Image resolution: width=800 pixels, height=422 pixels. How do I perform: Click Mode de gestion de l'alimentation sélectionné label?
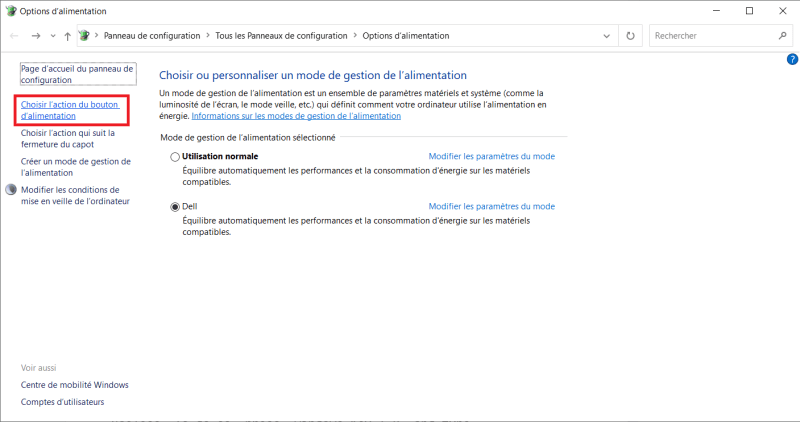[x=248, y=137]
